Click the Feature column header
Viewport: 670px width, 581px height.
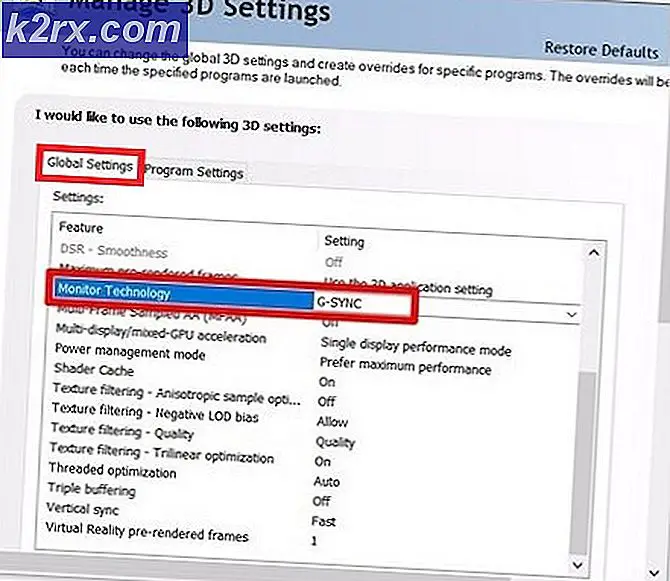81,227
